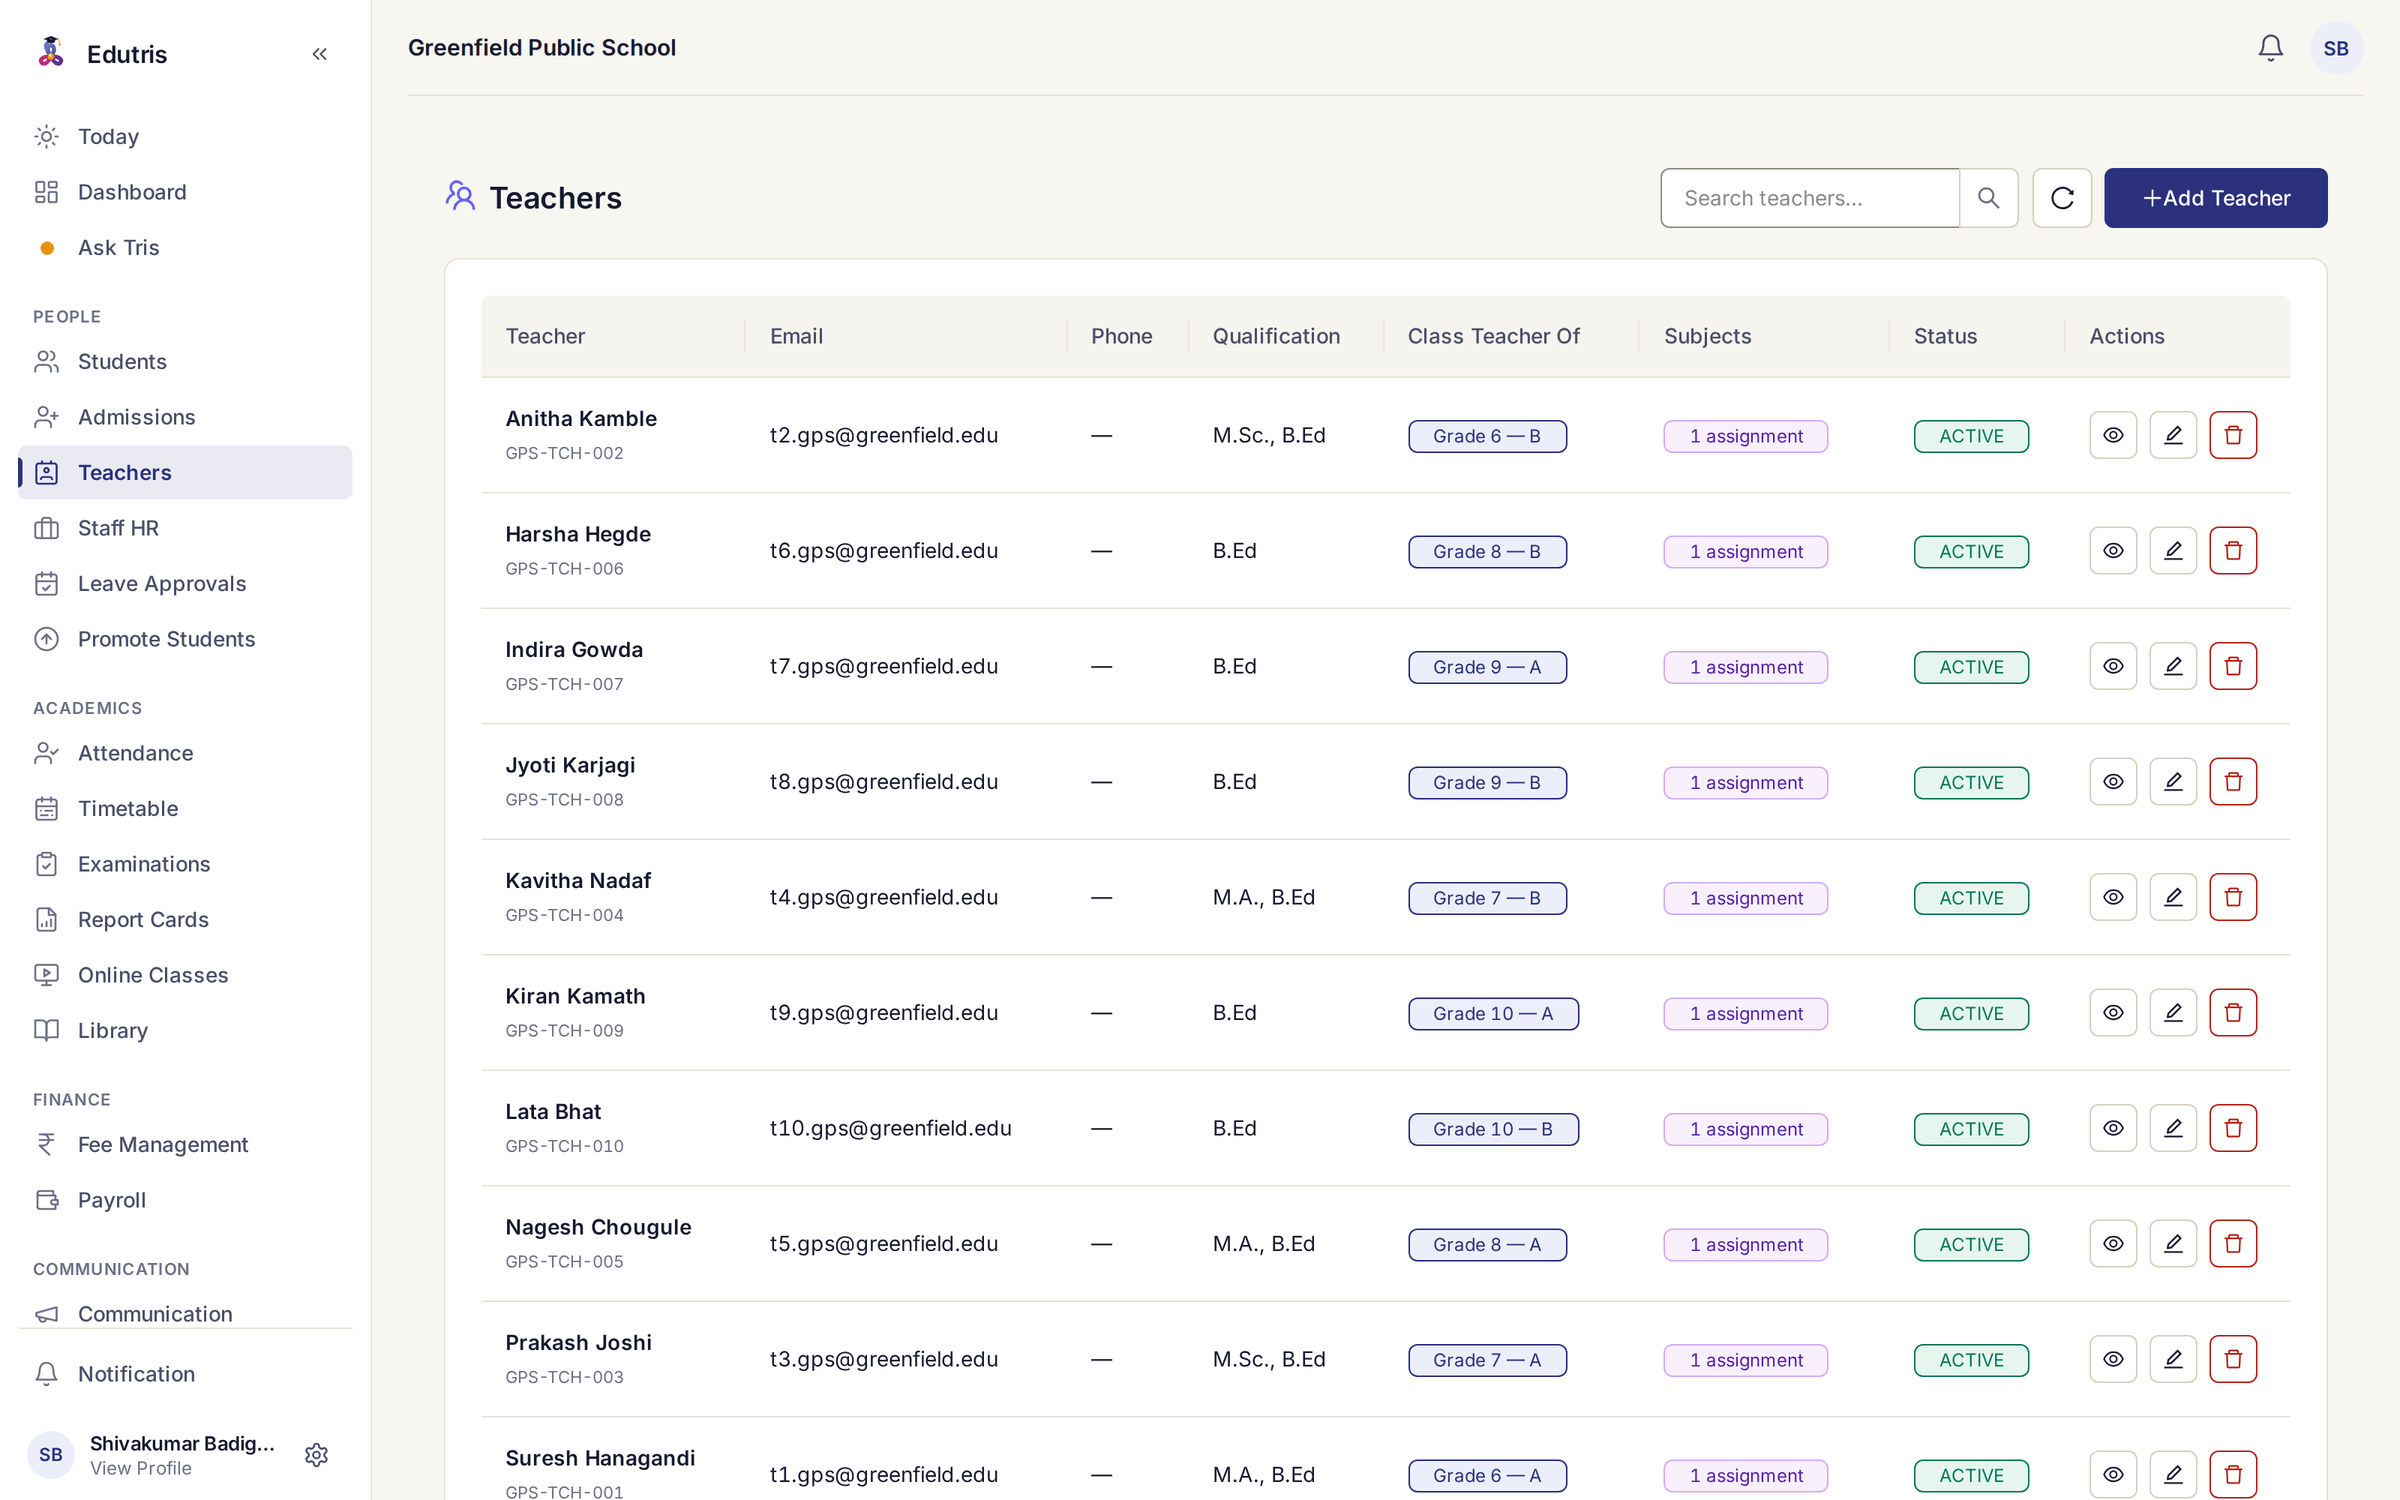
Task: View details for Indira Gowda
Action: (x=2112, y=666)
